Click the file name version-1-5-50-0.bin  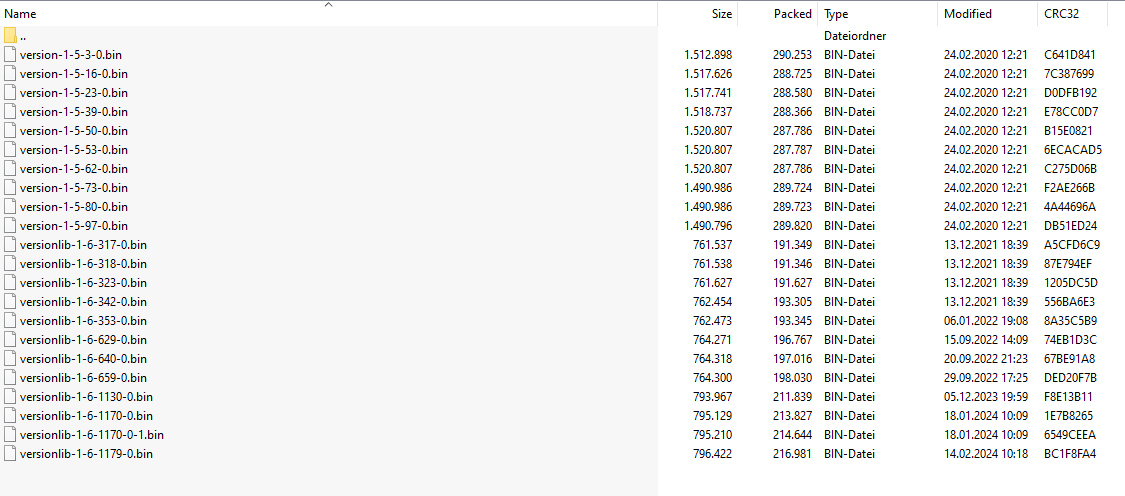pyautogui.click(x=74, y=131)
